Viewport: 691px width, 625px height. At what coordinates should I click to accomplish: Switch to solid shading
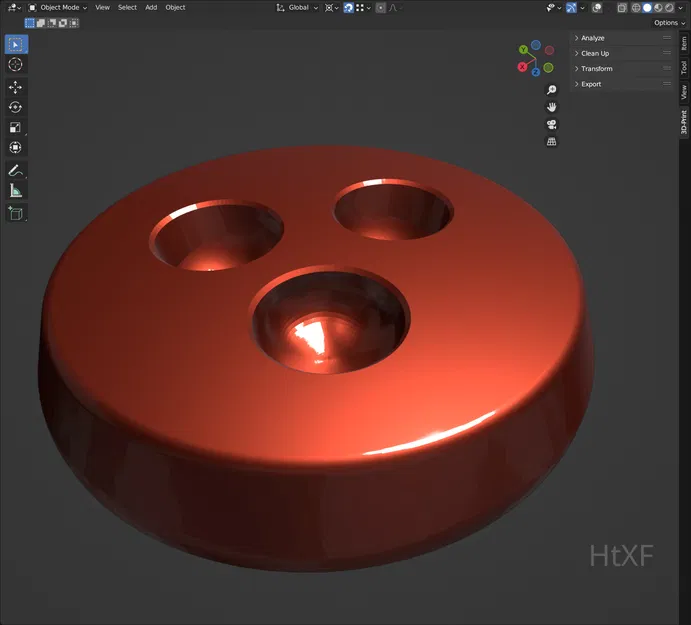647,7
